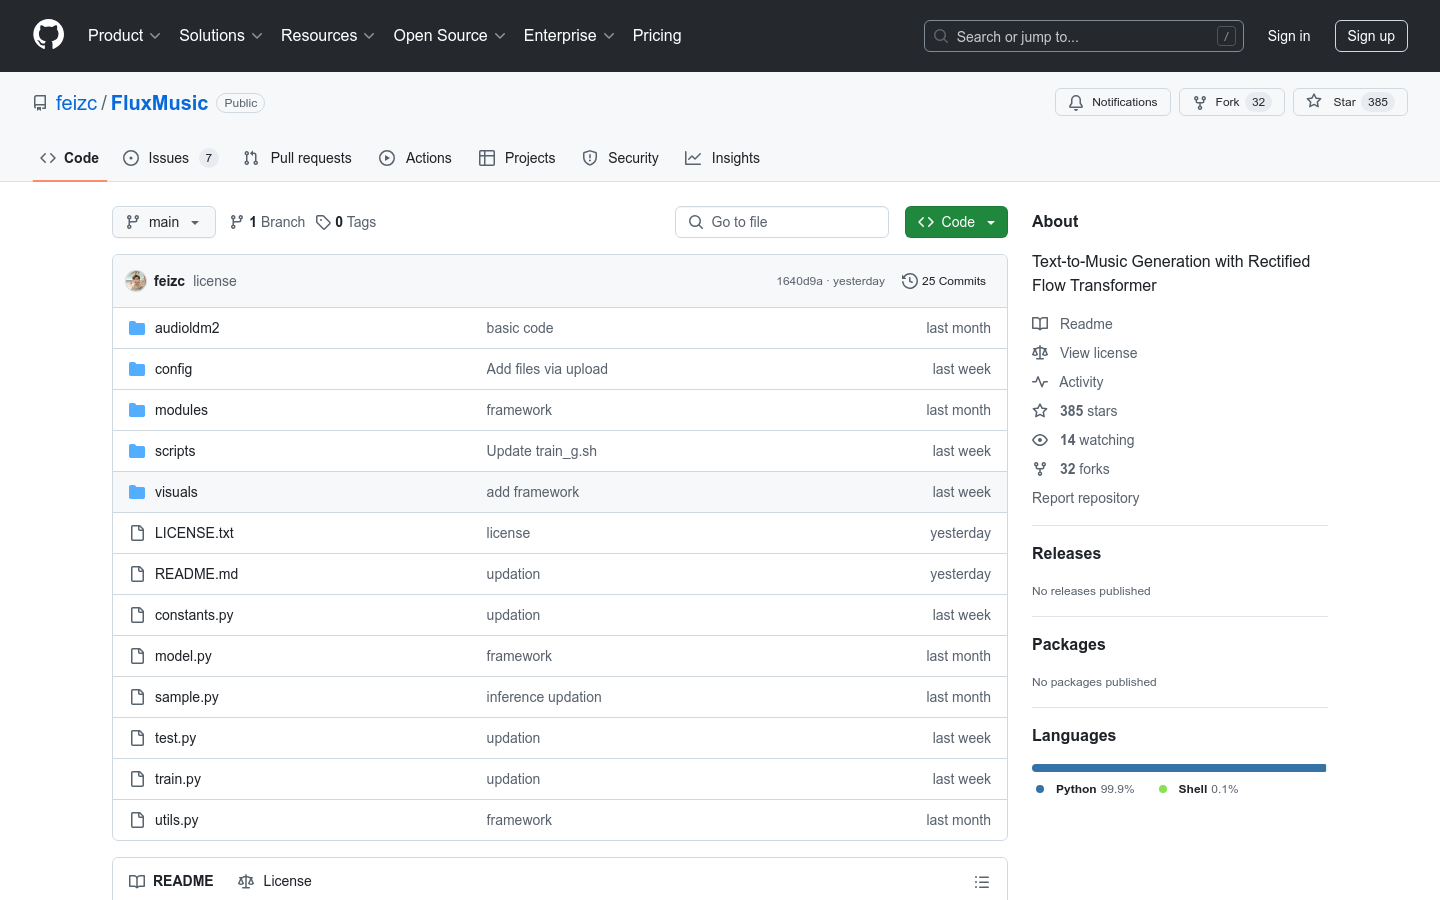Image resolution: width=1440 pixels, height=900 pixels.
Task: Click the audioldm2 folder icon
Action: coord(137,328)
